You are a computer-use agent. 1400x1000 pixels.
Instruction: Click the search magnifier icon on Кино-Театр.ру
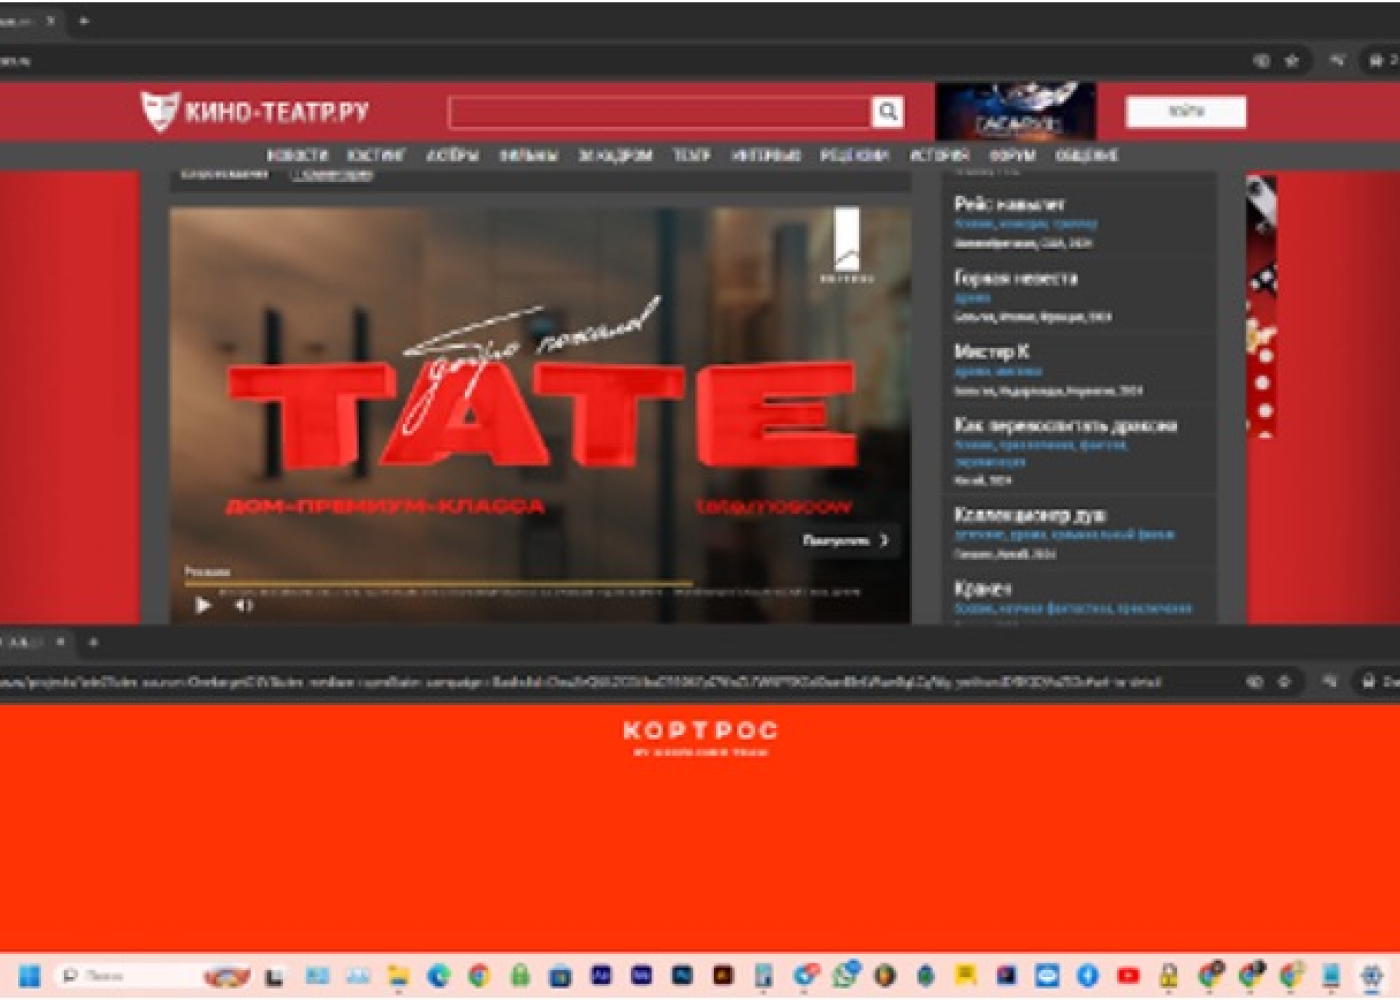887,112
